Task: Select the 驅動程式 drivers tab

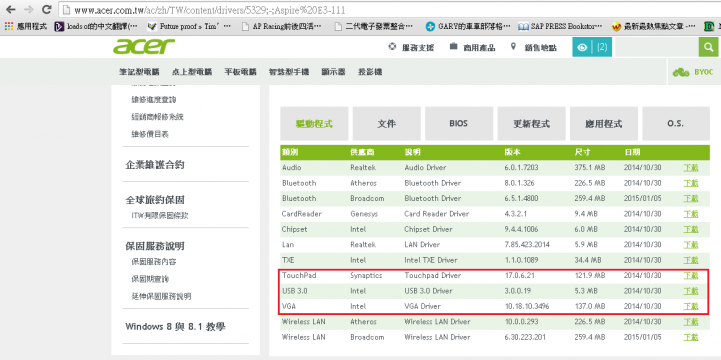Action: click(x=314, y=123)
